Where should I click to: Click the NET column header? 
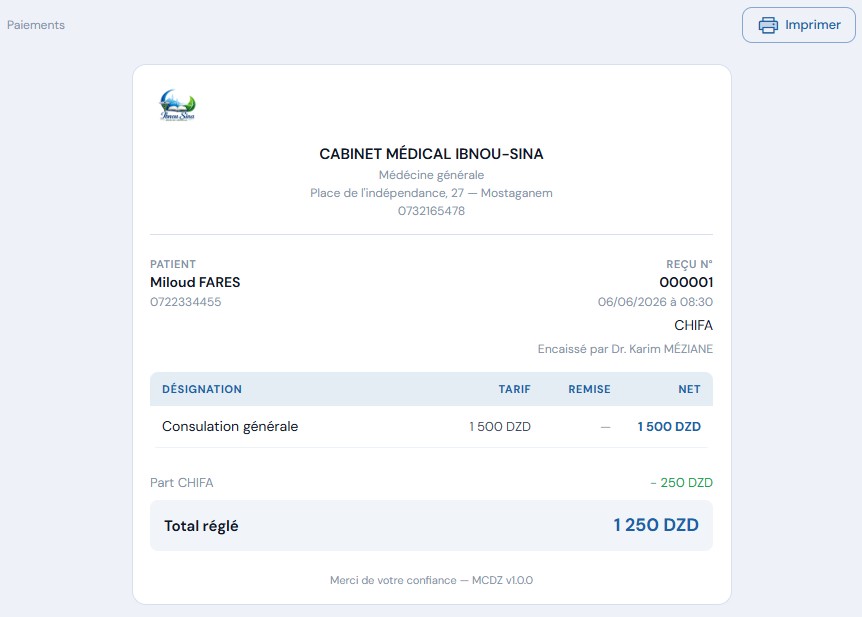[689, 389]
